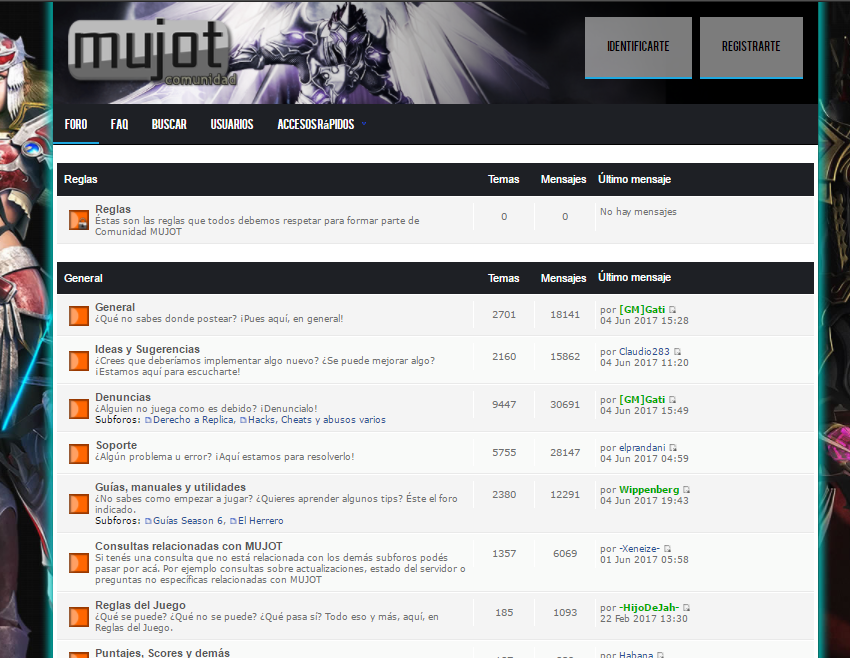Screen dimensions: 850x658
Task: Click the subforum icon before Guías Season 6
Action: pyautogui.click(x=148, y=521)
